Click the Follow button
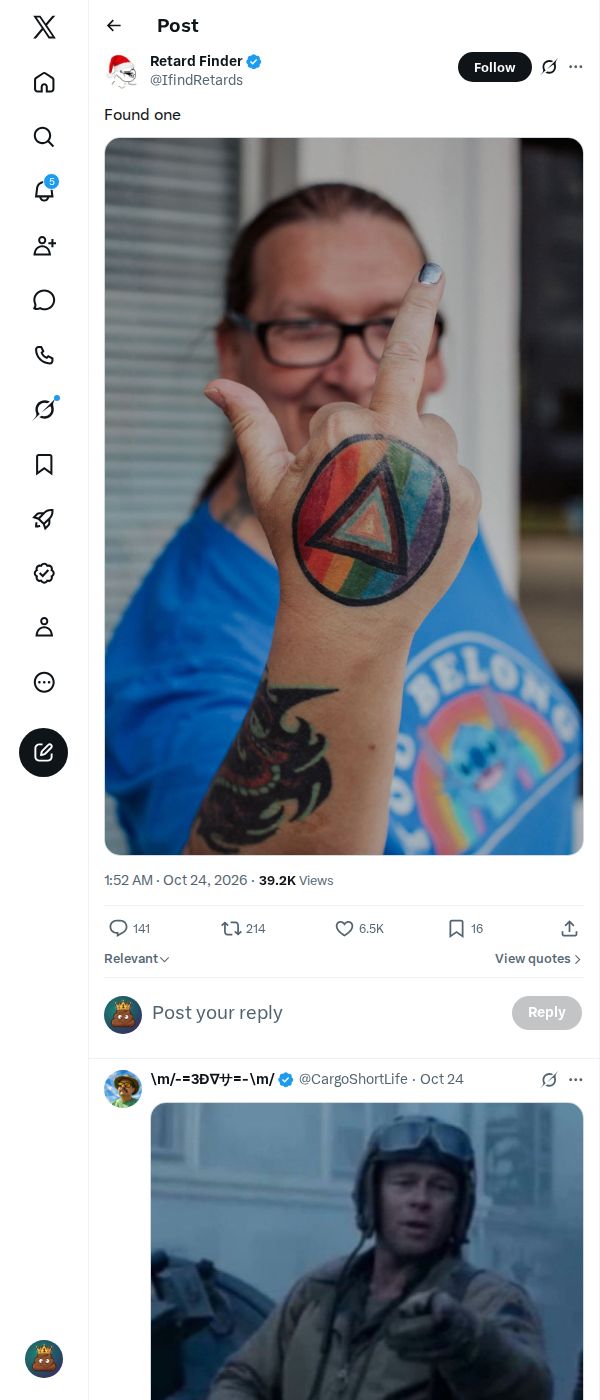 click(x=495, y=67)
